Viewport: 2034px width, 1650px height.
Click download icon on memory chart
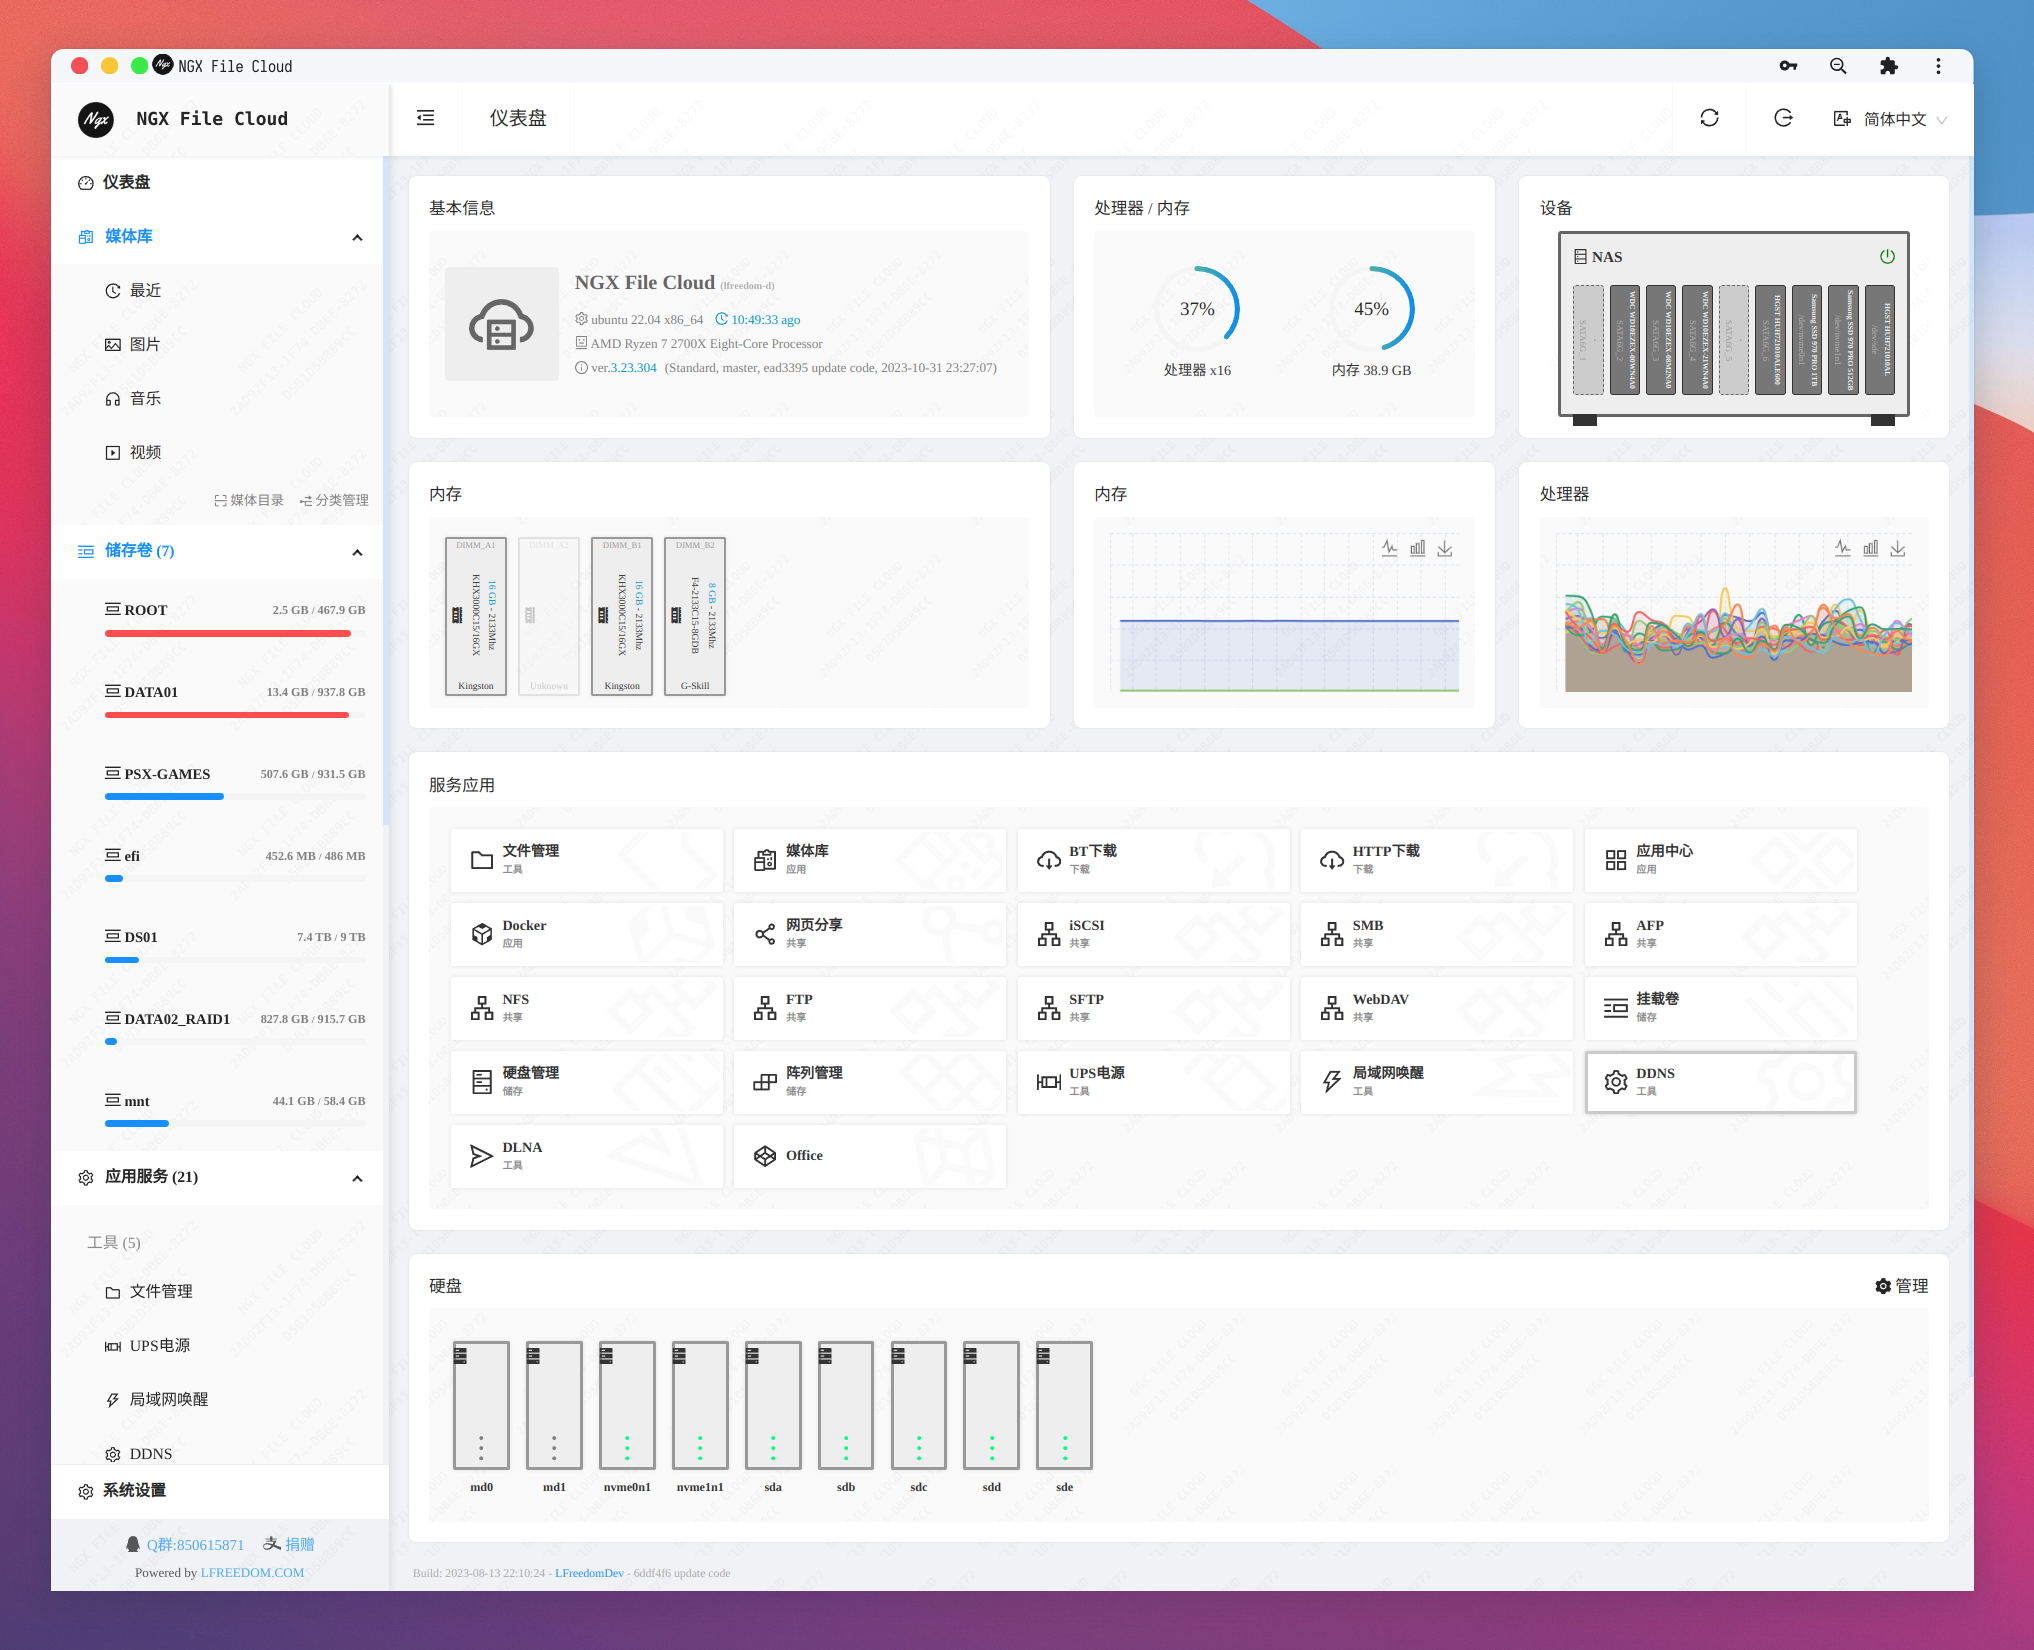pyautogui.click(x=1445, y=548)
